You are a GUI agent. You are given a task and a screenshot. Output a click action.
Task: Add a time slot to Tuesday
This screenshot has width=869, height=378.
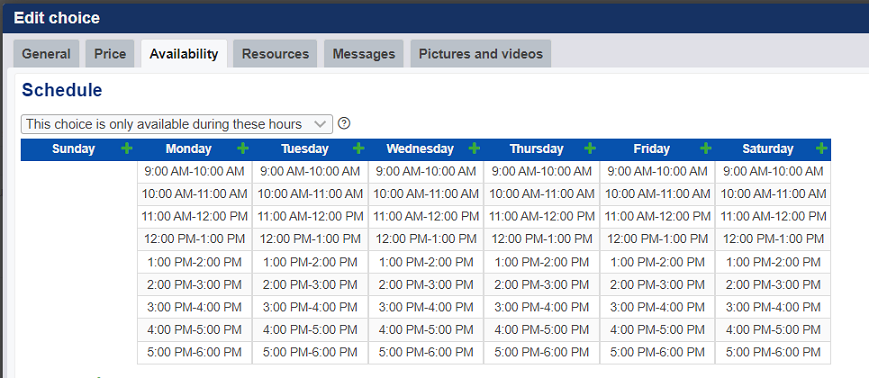click(359, 149)
